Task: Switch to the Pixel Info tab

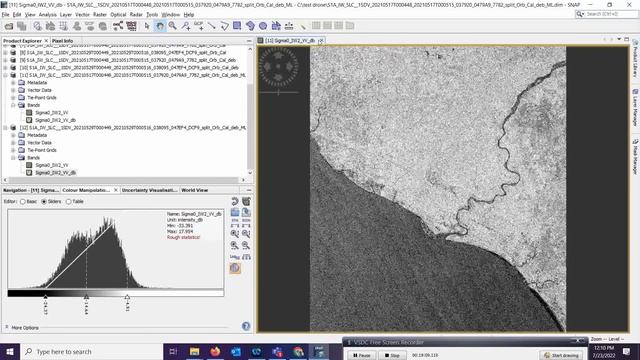Action: tap(62, 41)
